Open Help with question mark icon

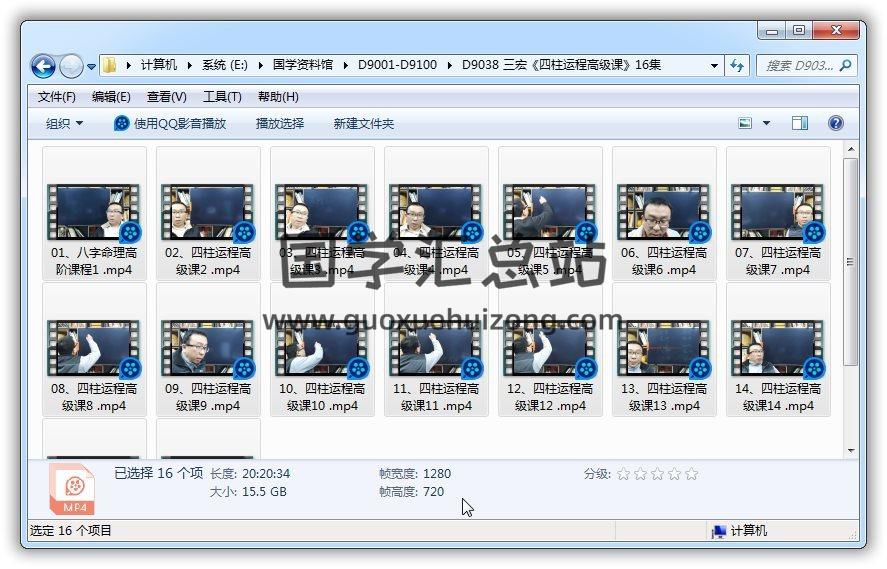coord(836,123)
